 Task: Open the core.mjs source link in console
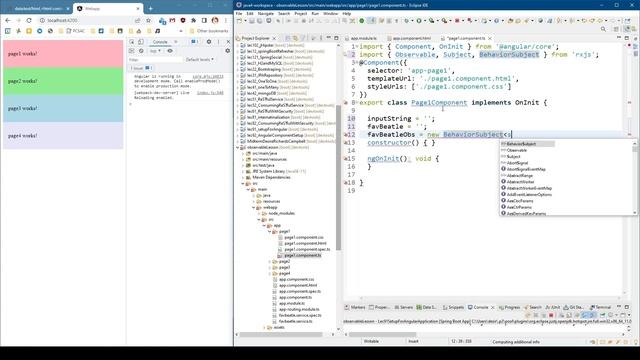pos(208,76)
